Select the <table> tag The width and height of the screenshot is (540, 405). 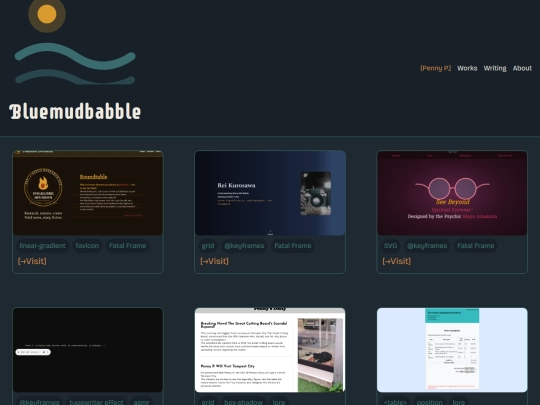coord(395,402)
